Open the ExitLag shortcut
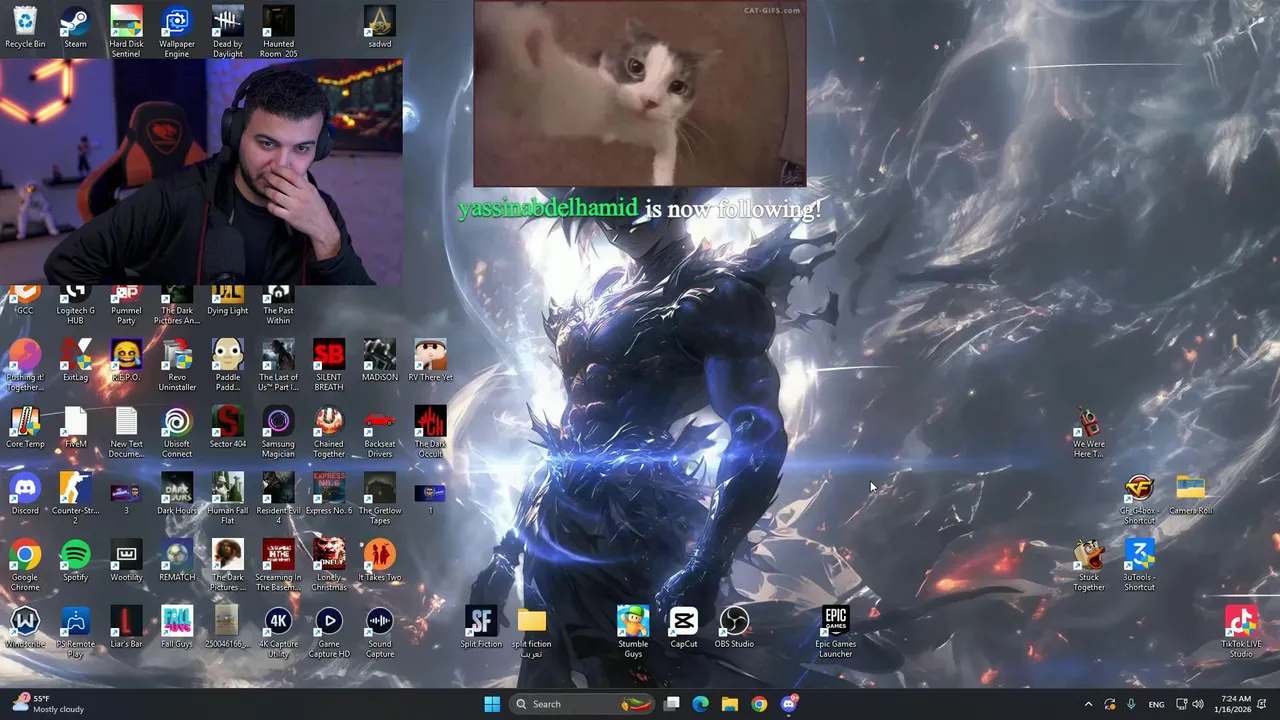1280x720 pixels. [x=75, y=360]
